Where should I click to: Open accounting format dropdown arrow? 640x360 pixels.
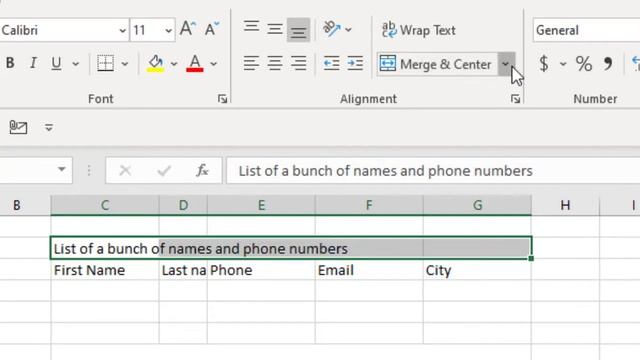tap(563, 64)
